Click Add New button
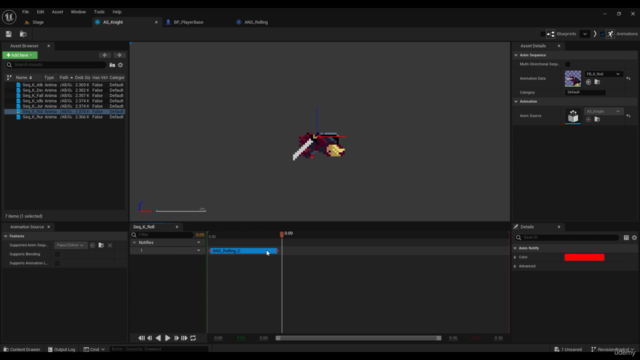Screen dimensions: 640x360 coord(20,55)
